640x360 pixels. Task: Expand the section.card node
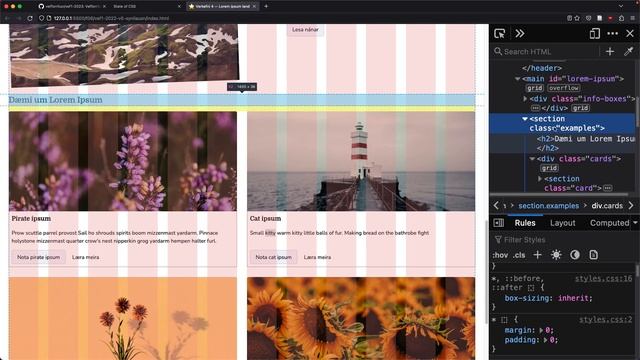pyautogui.click(x=540, y=179)
